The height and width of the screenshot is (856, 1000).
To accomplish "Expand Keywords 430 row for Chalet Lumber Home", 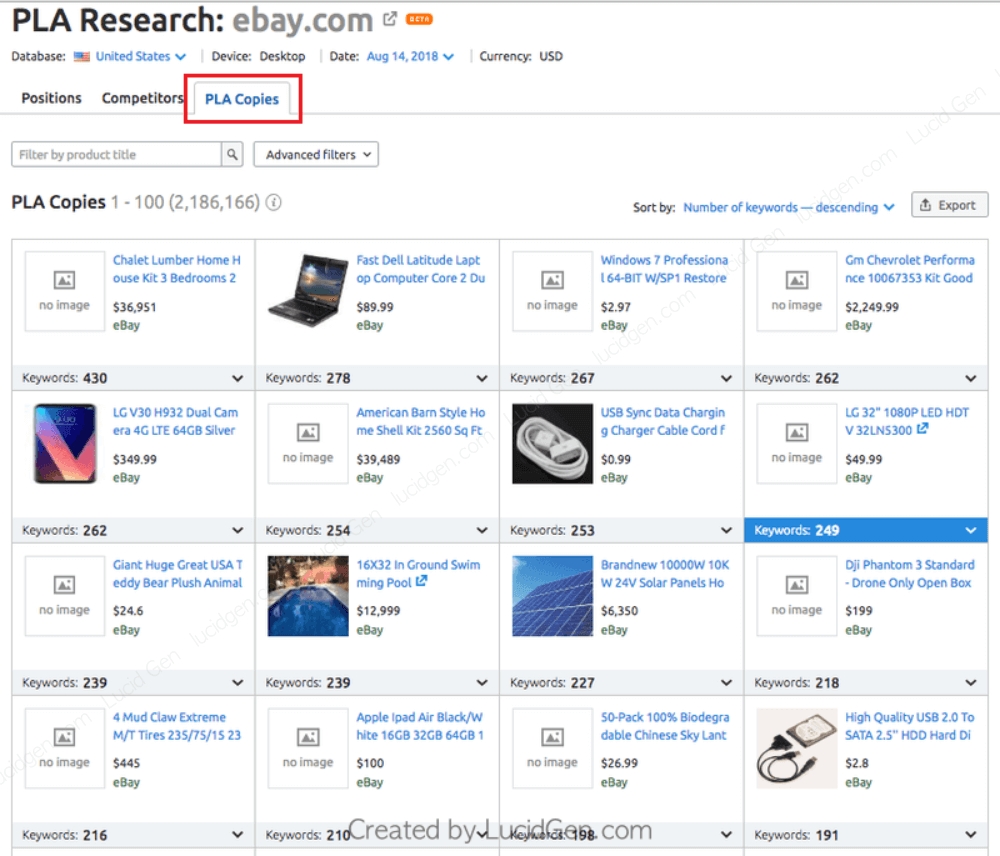I will pos(237,378).
